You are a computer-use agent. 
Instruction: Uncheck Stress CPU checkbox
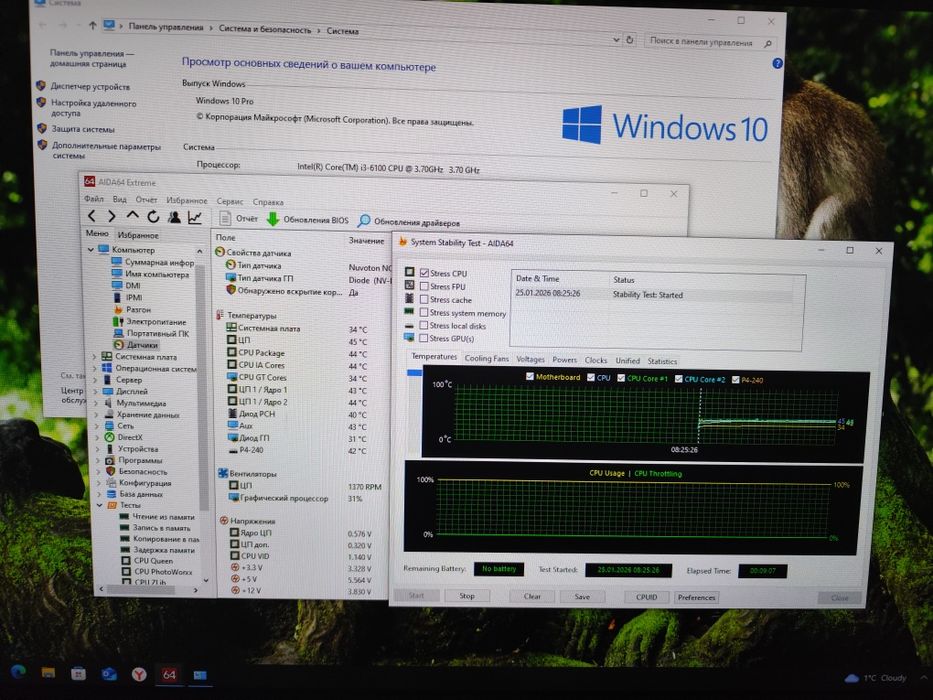[x=424, y=273]
